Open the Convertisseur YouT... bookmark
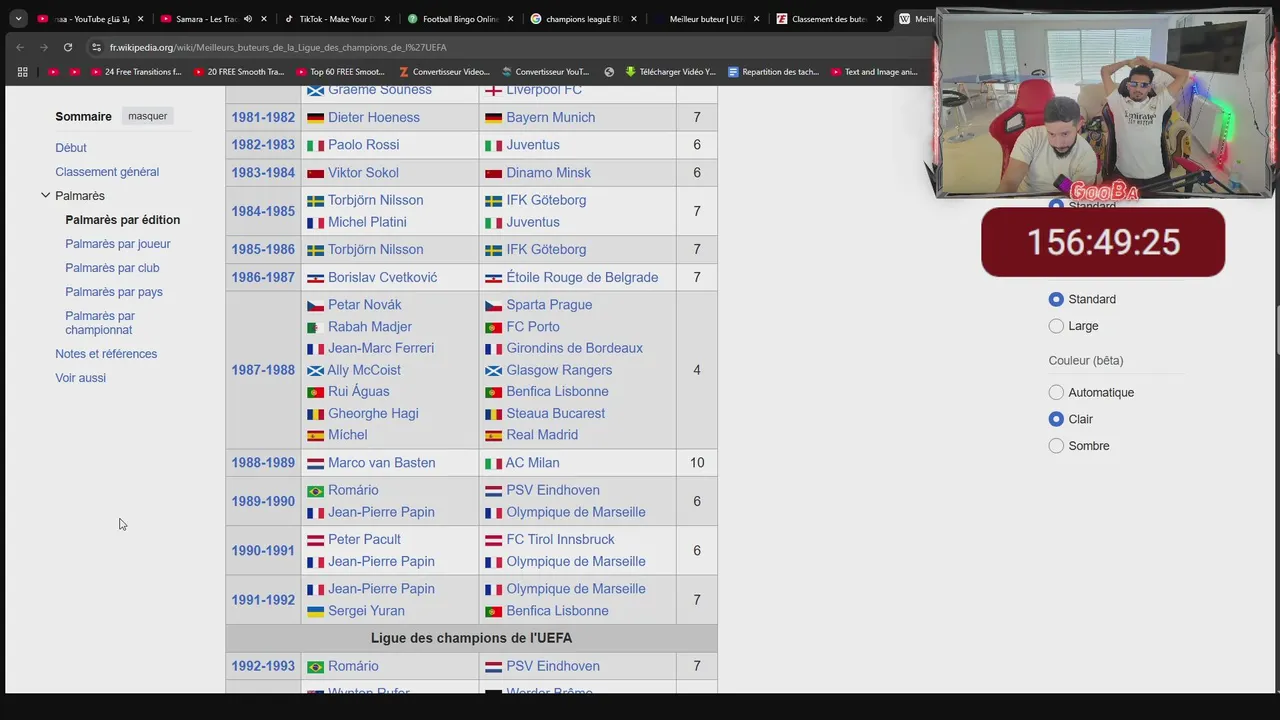Viewport: 1280px width, 720px height. click(545, 72)
